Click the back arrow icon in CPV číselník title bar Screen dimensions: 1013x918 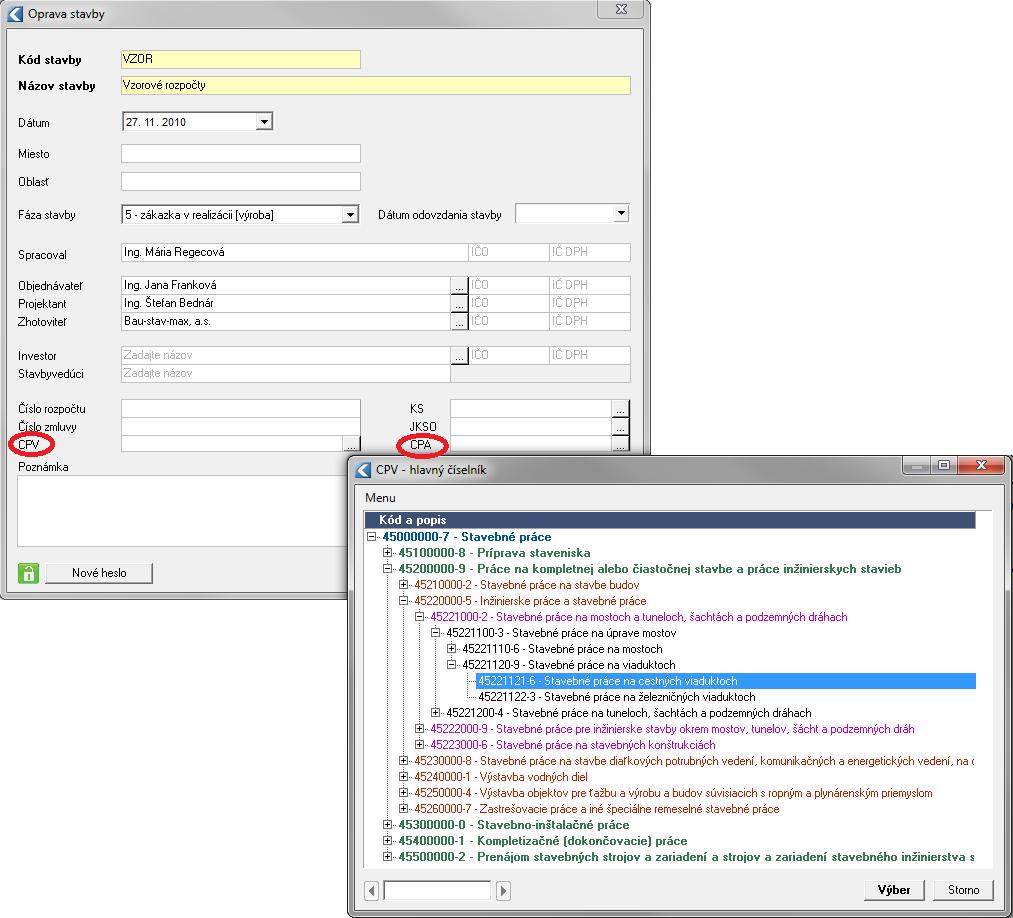363,470
